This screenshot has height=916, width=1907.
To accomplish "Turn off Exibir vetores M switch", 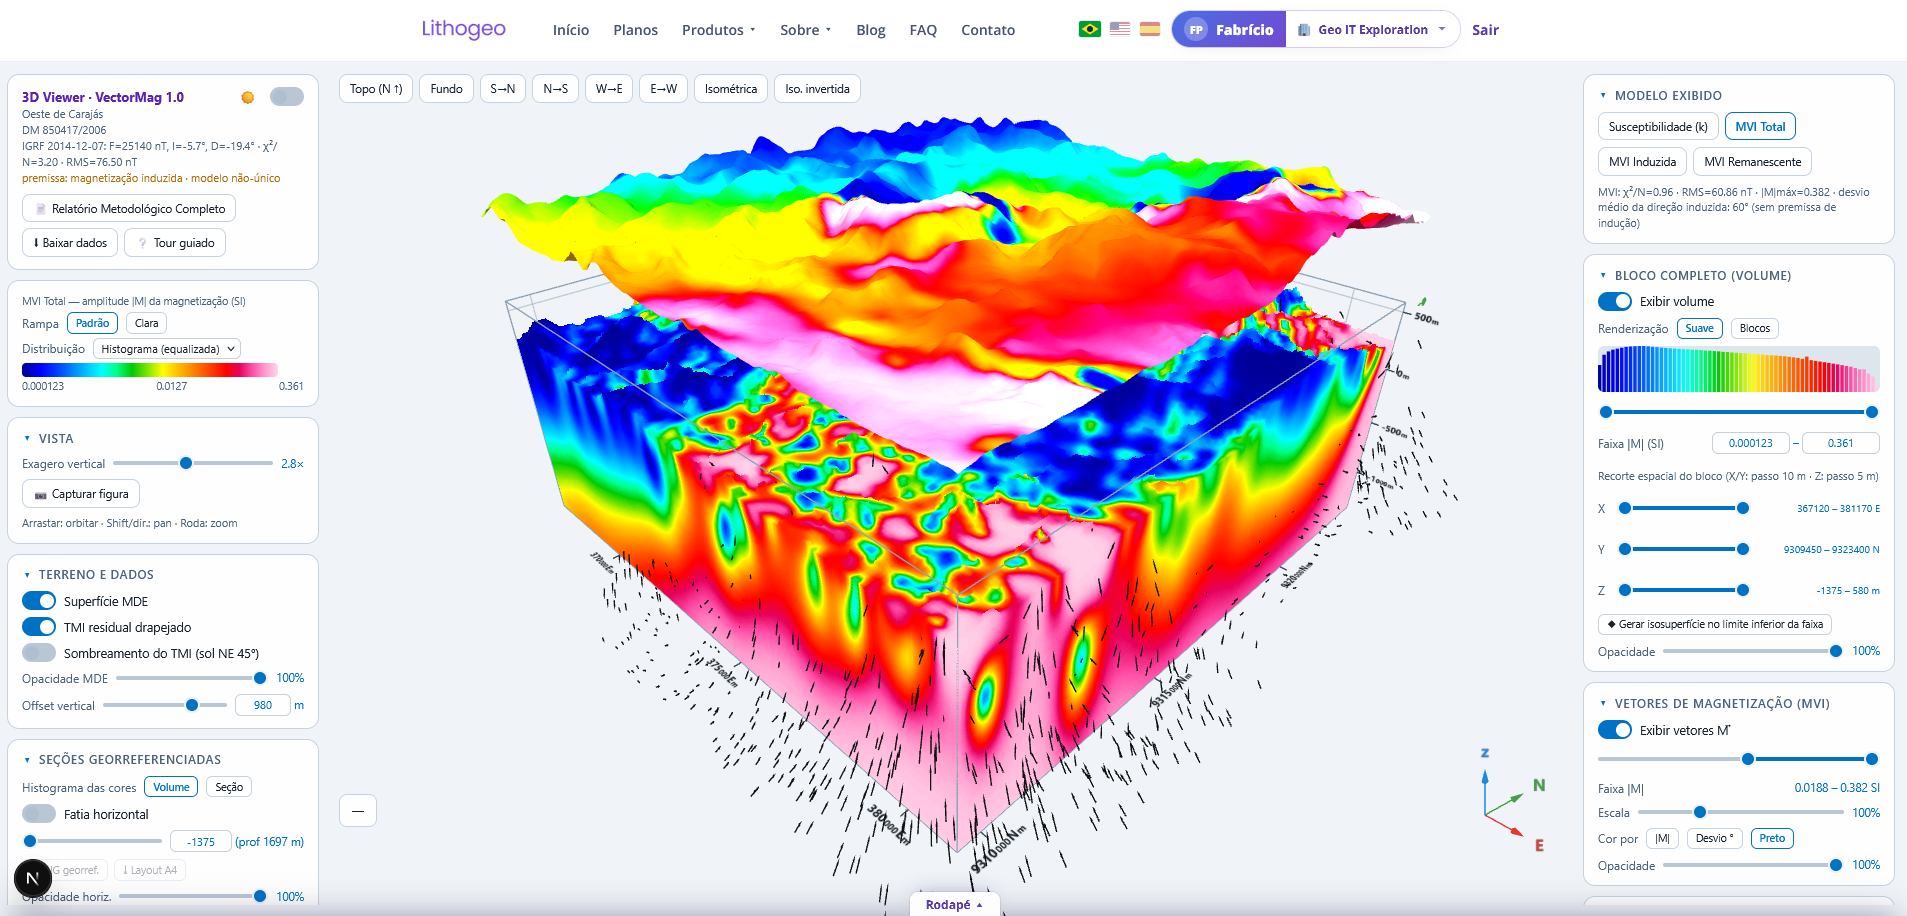I will 1614,730.
